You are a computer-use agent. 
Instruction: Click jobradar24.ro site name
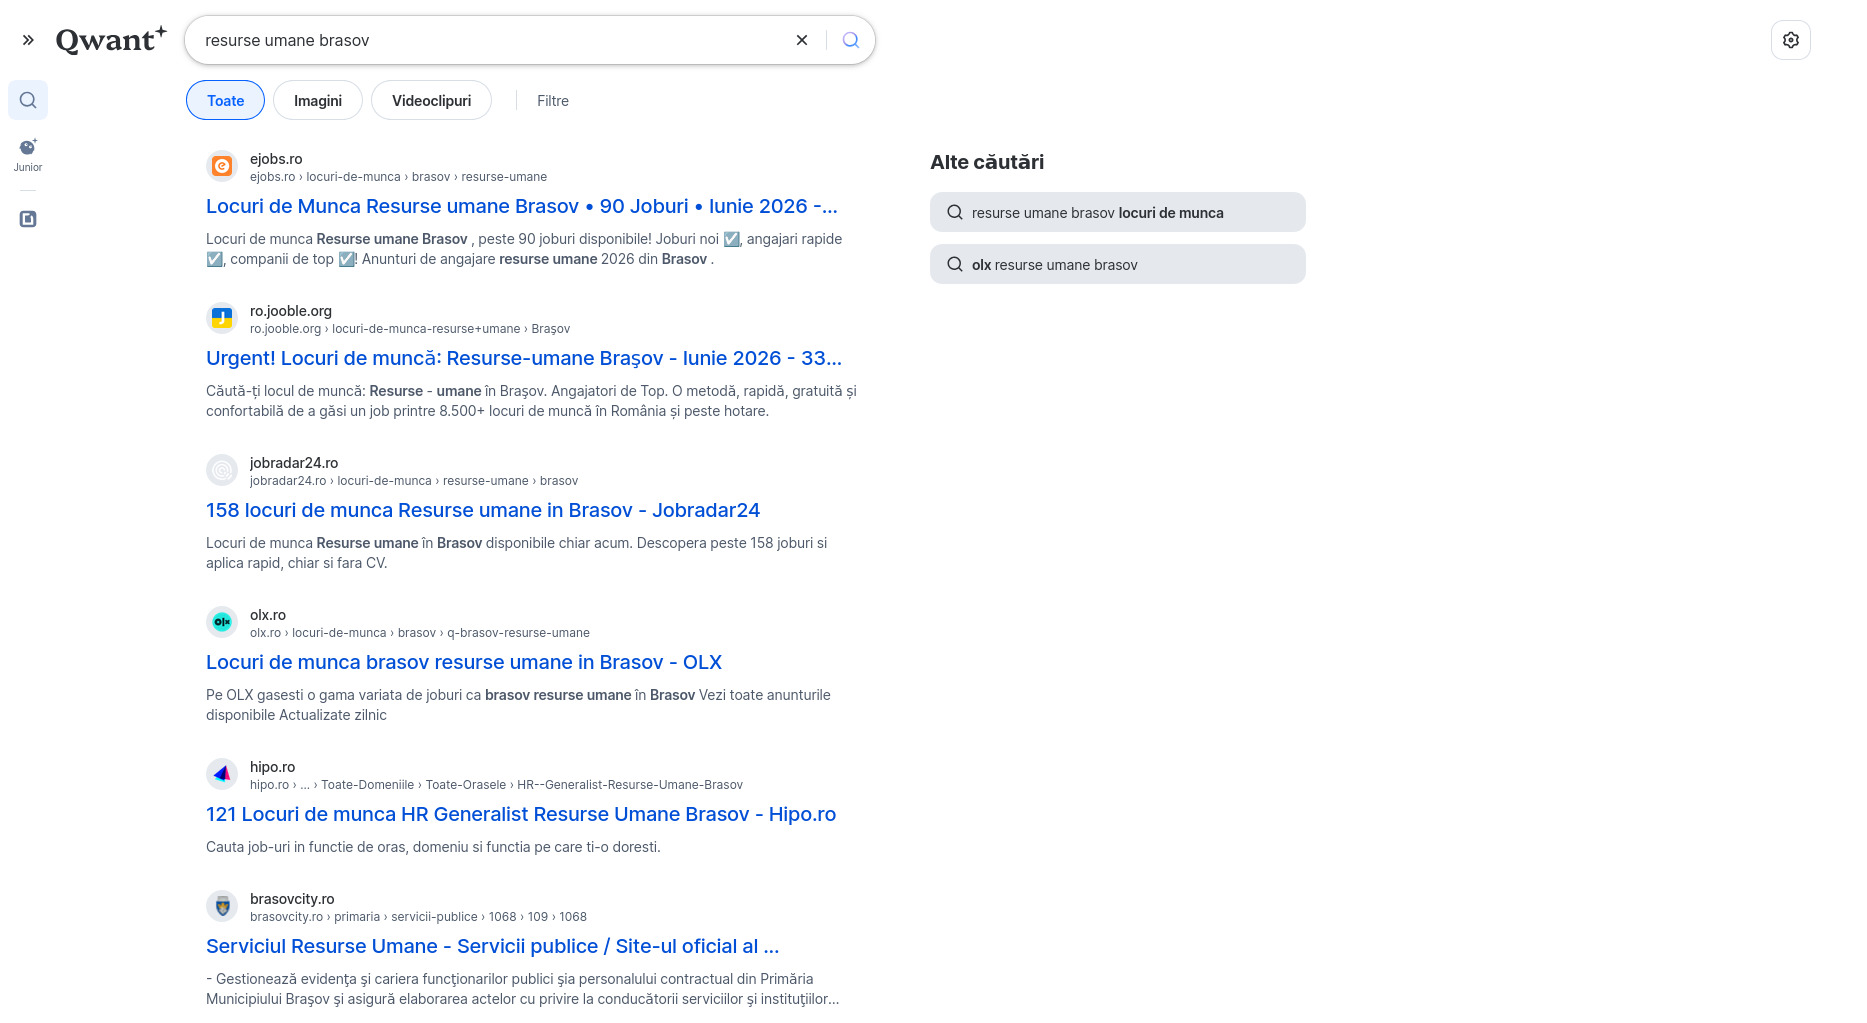point(294,463)
